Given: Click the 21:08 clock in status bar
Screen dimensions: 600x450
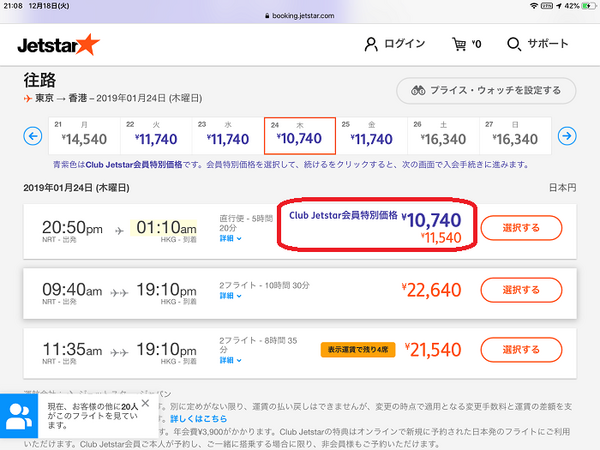Looking at the screenshot, I should (13, 6).
